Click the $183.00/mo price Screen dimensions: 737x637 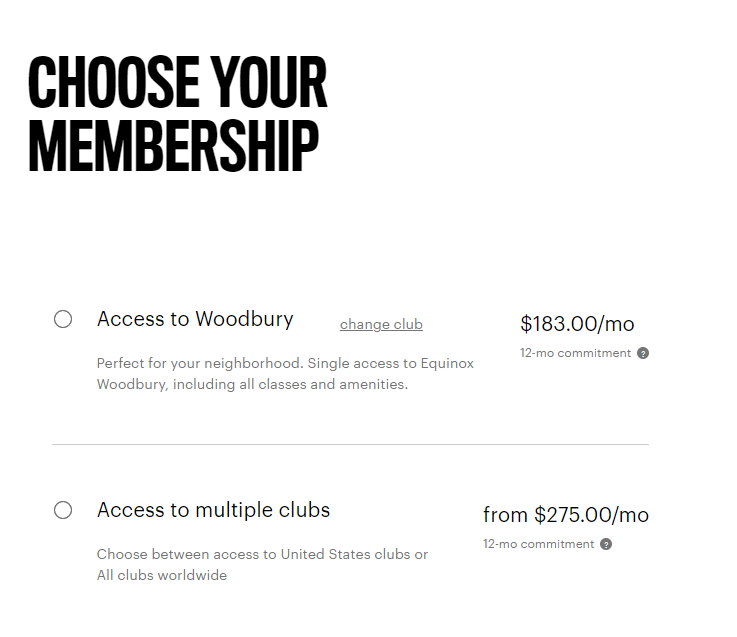[x=577, y=324]
